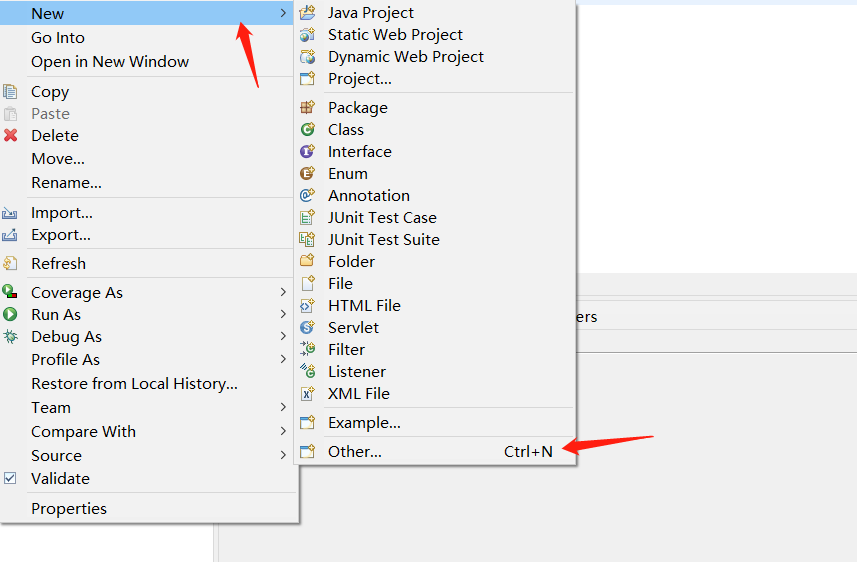Click the Project... wizard icon
The height and width of the screenshot is (562, 857).
[308, 79]
